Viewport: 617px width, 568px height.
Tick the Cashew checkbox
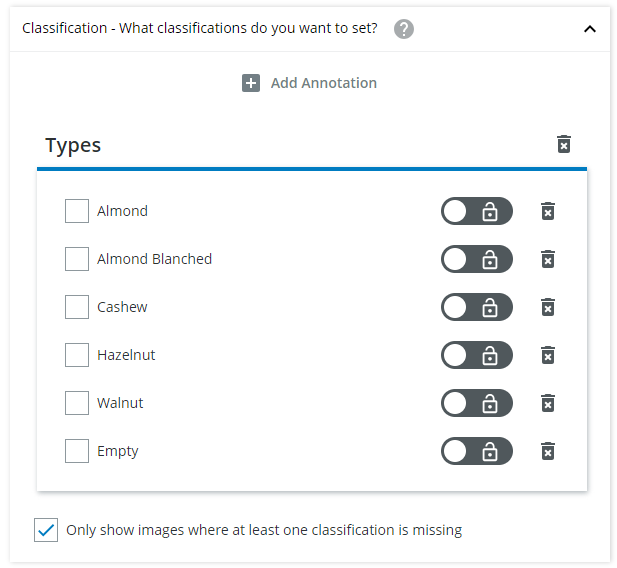pos(77,307)
